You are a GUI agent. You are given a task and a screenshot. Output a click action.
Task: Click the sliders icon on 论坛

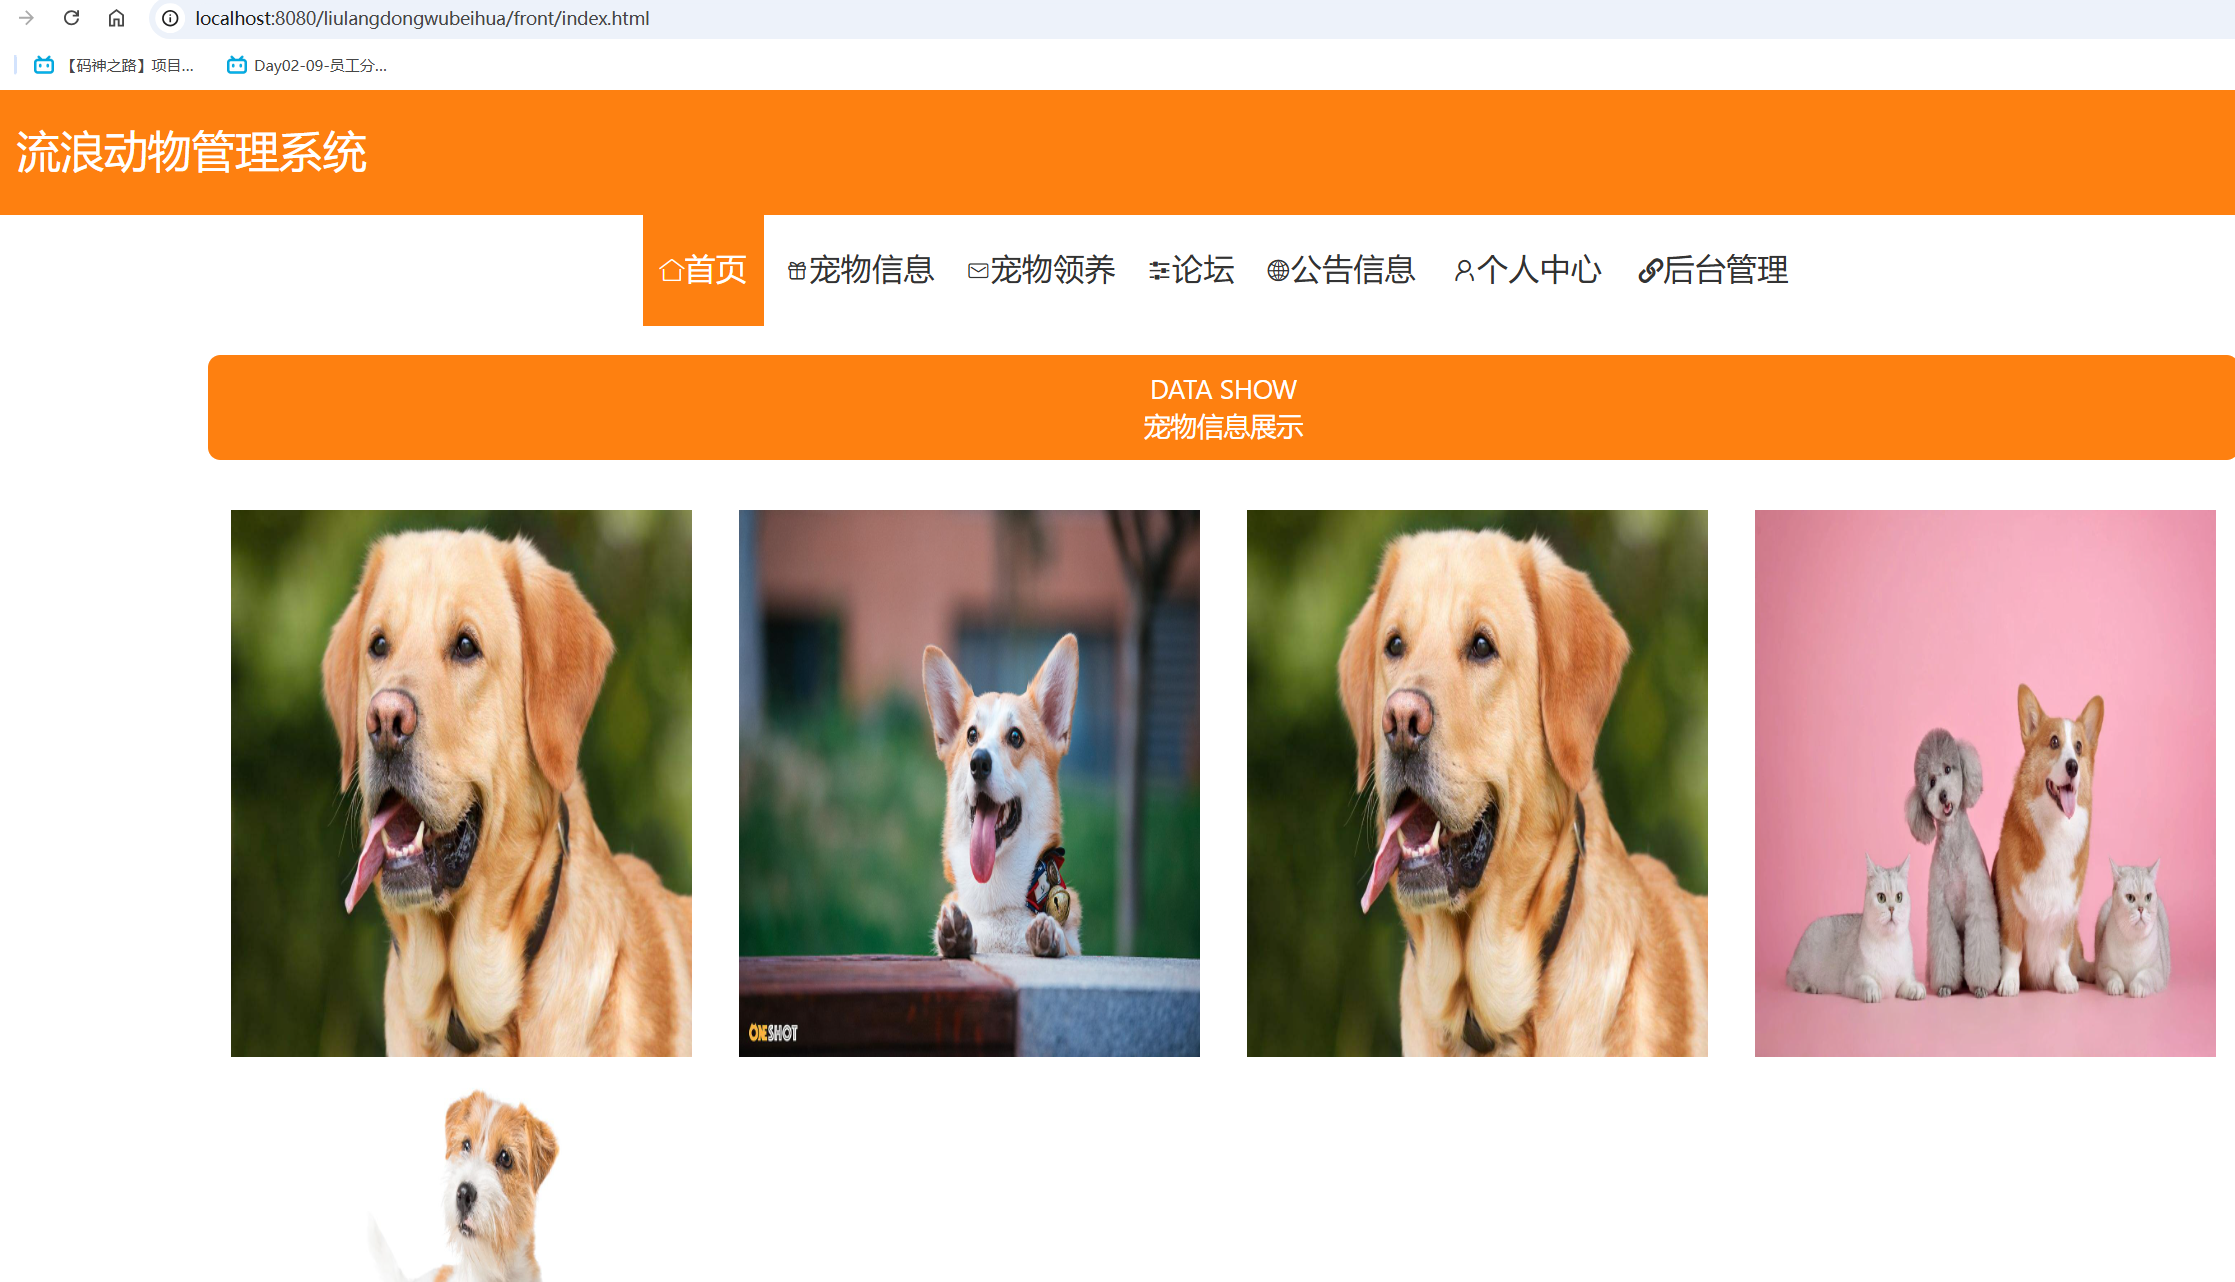(1158, 268)
